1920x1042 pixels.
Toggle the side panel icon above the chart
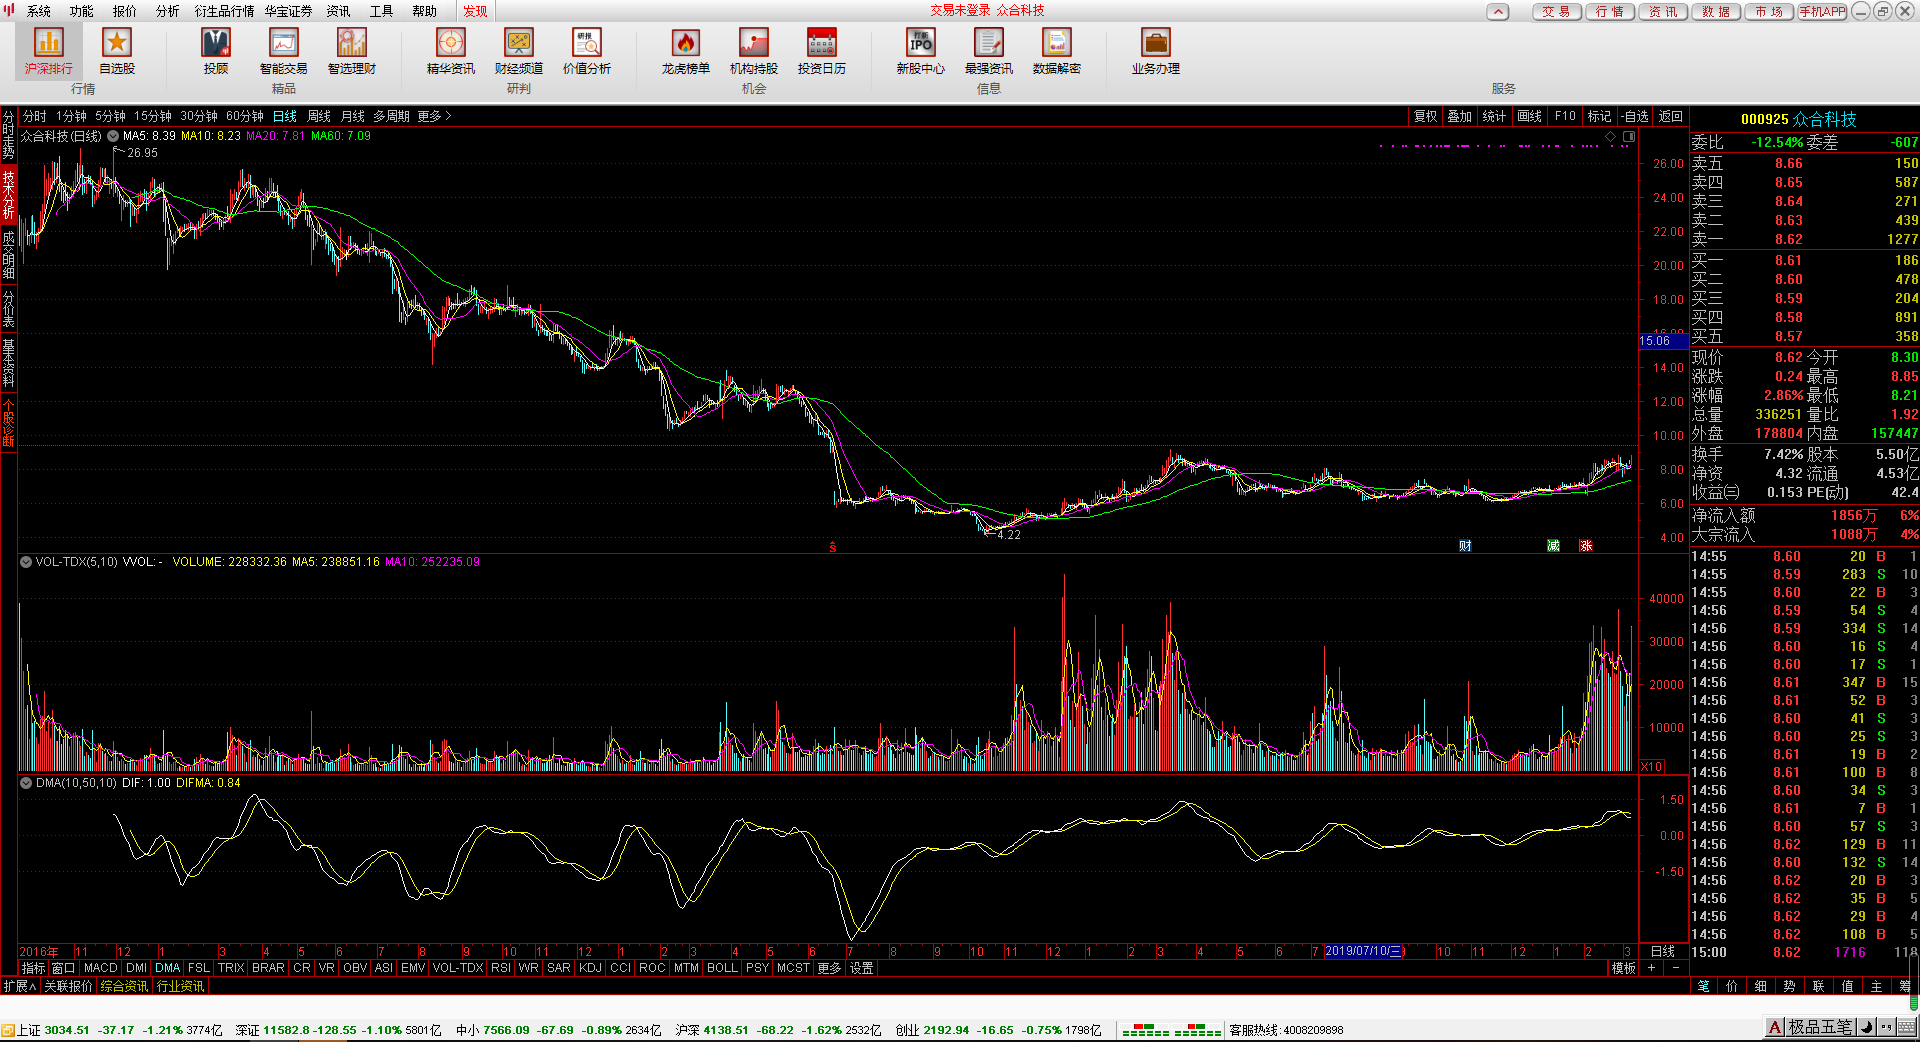coord(1629,136)
